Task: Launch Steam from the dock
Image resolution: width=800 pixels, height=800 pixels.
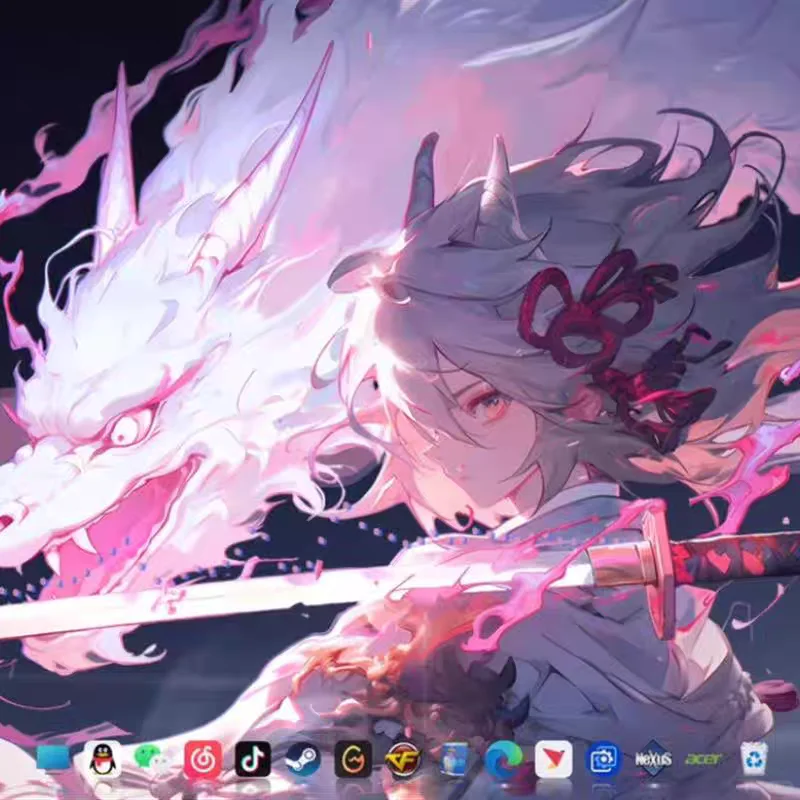Action: point(303,759)
